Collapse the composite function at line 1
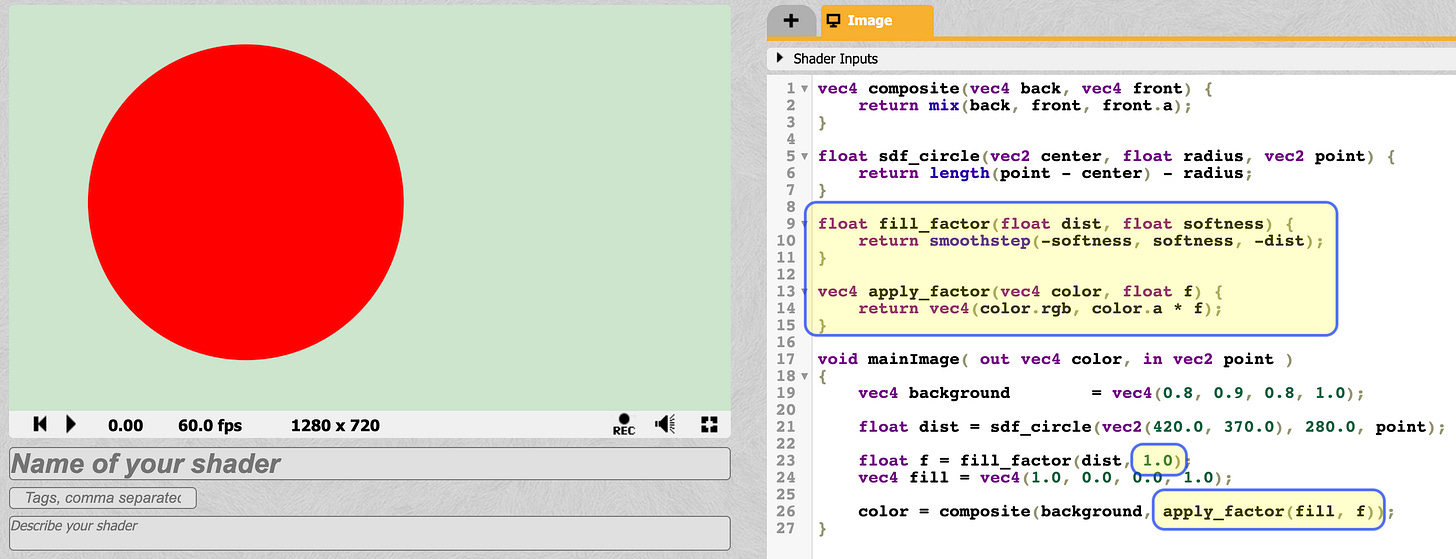Image resolution: width=1456 pixels, height=559 pixels. click(806, 89)
